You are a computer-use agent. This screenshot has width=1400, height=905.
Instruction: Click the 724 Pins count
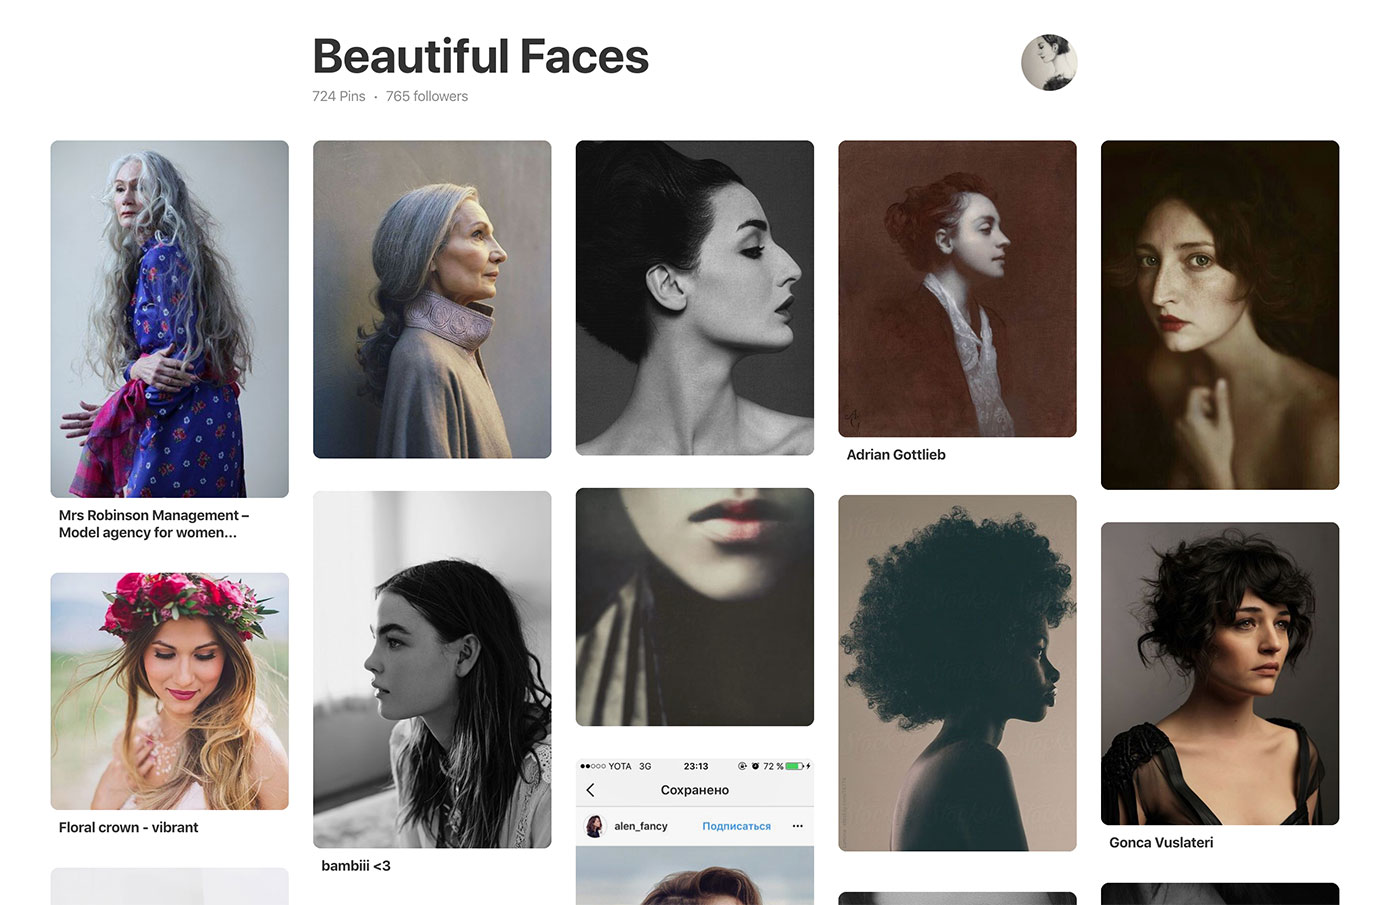click(x=338, y=97)
